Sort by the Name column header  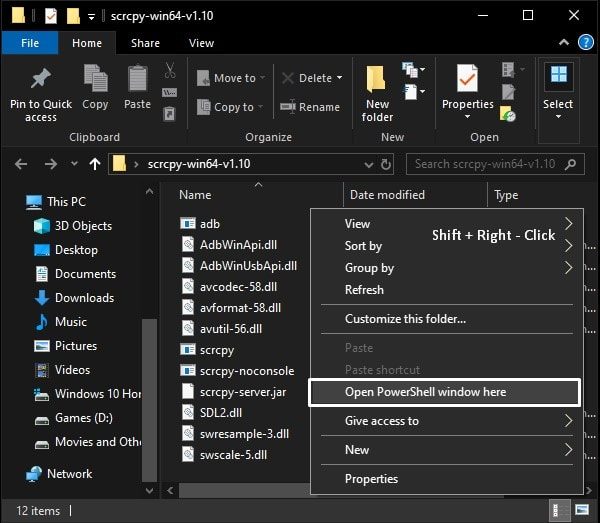pyautogui.click(x=195, y=195)
